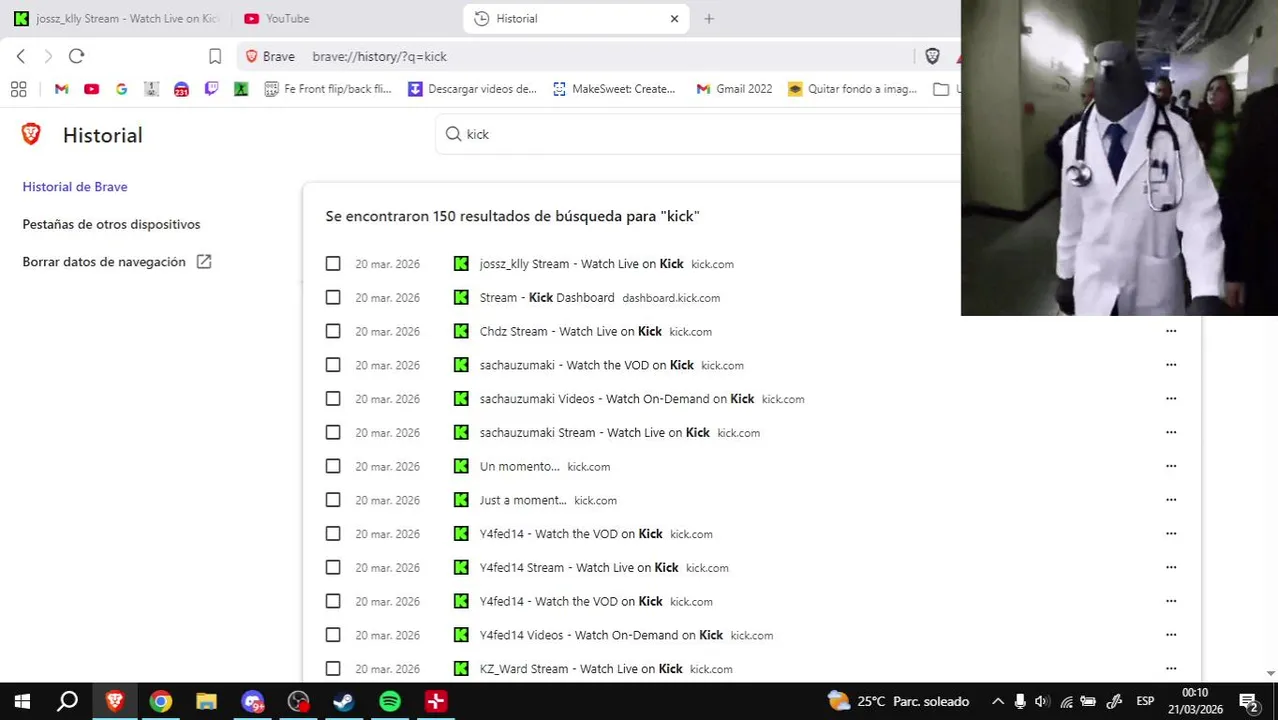1278x720 pixels.
Task: Check the Just a moment... entry
Action: coord(333,500)
